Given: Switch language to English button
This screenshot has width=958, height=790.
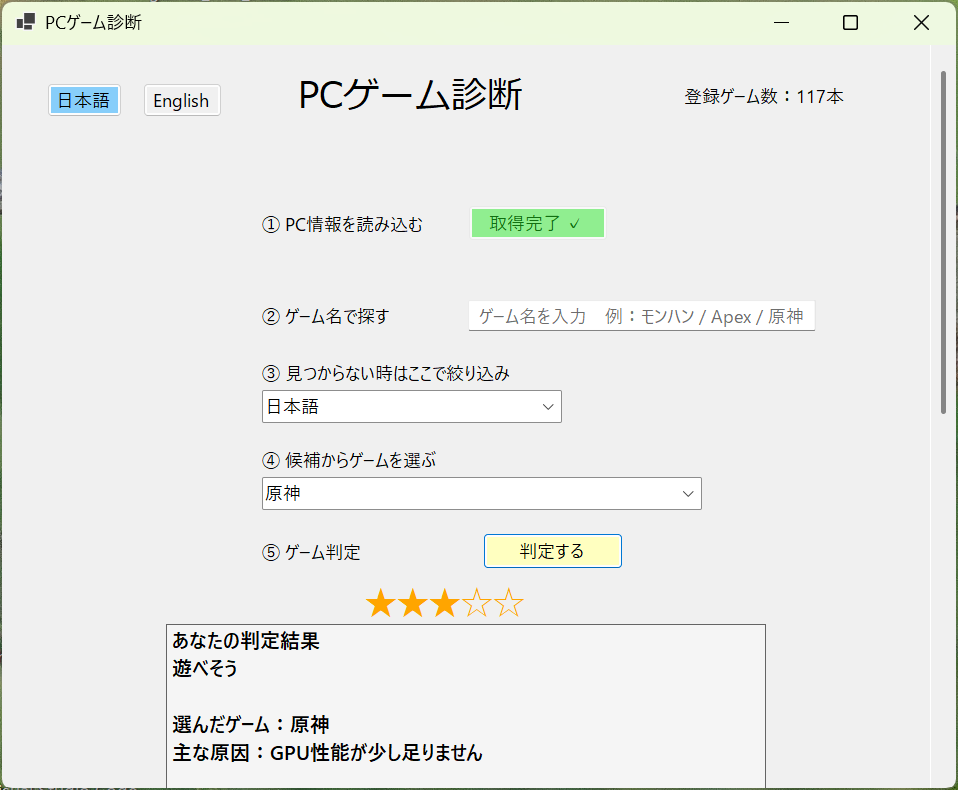Looking at the screenshot, I should point(182,100).
